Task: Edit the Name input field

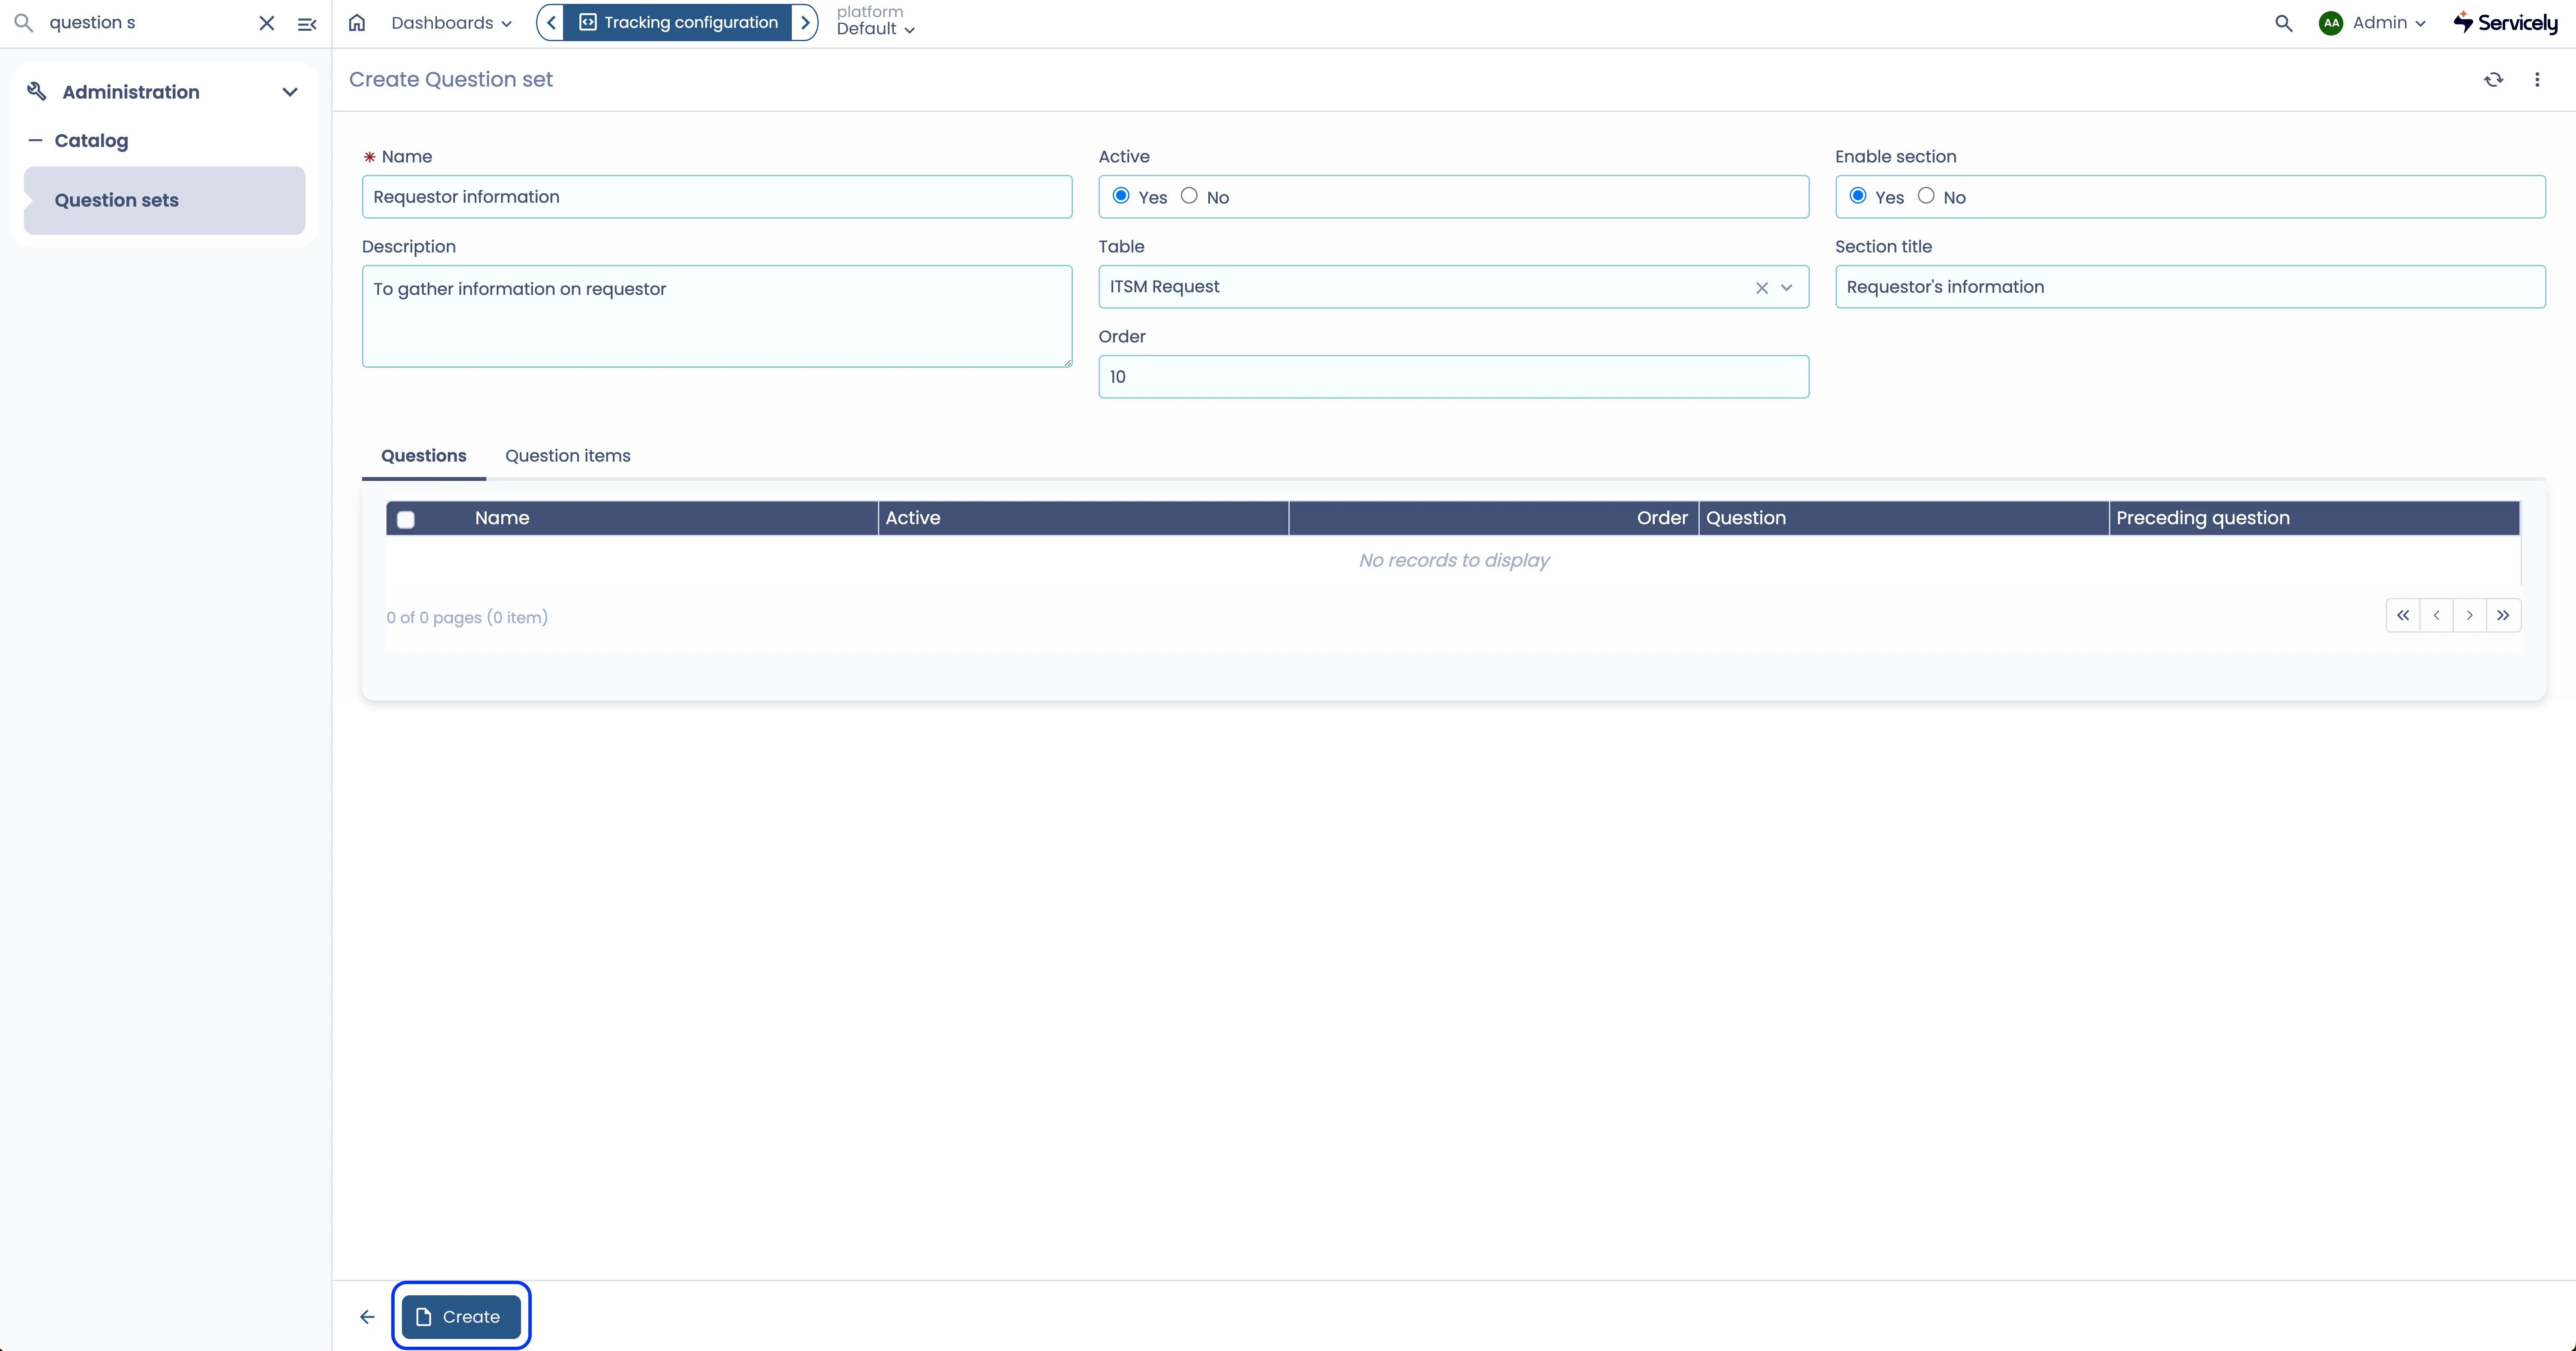Action: [717, 197]
